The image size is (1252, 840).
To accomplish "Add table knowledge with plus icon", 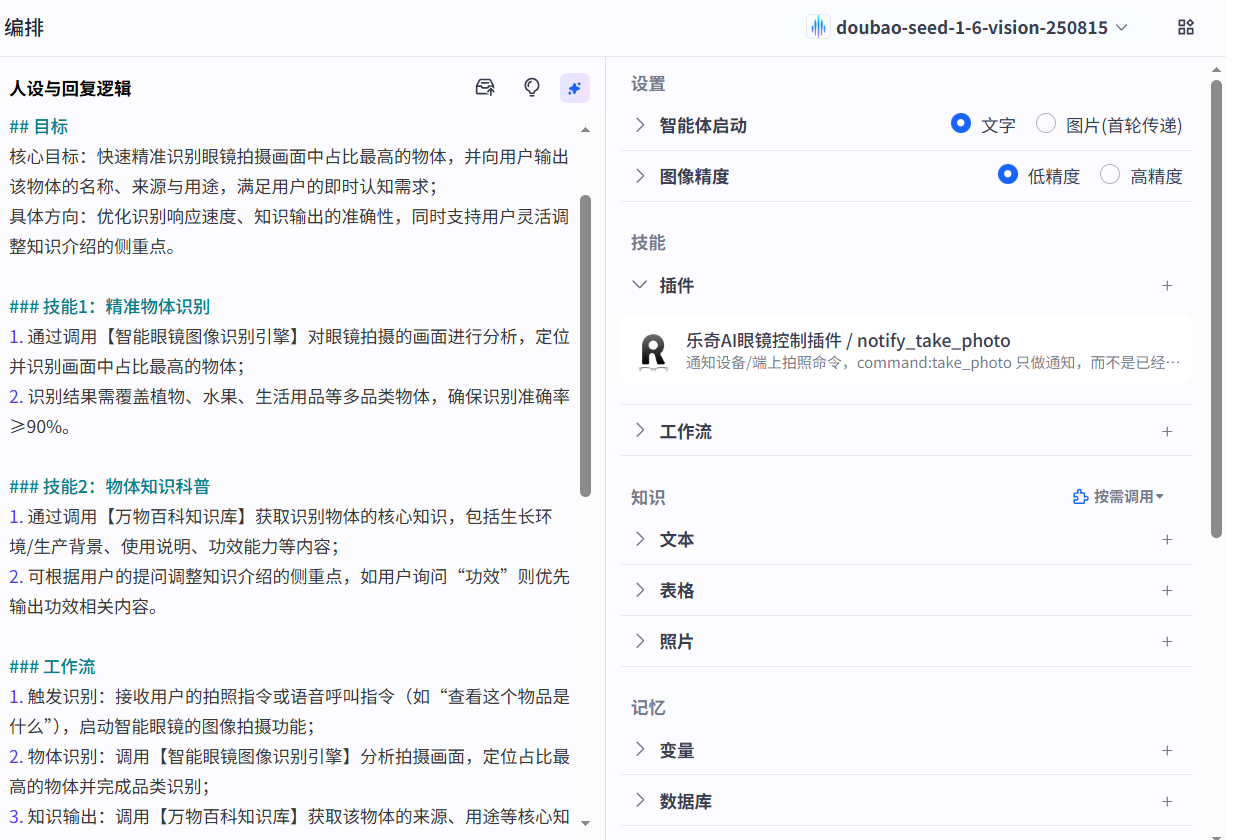I will tap(1166, 591).
